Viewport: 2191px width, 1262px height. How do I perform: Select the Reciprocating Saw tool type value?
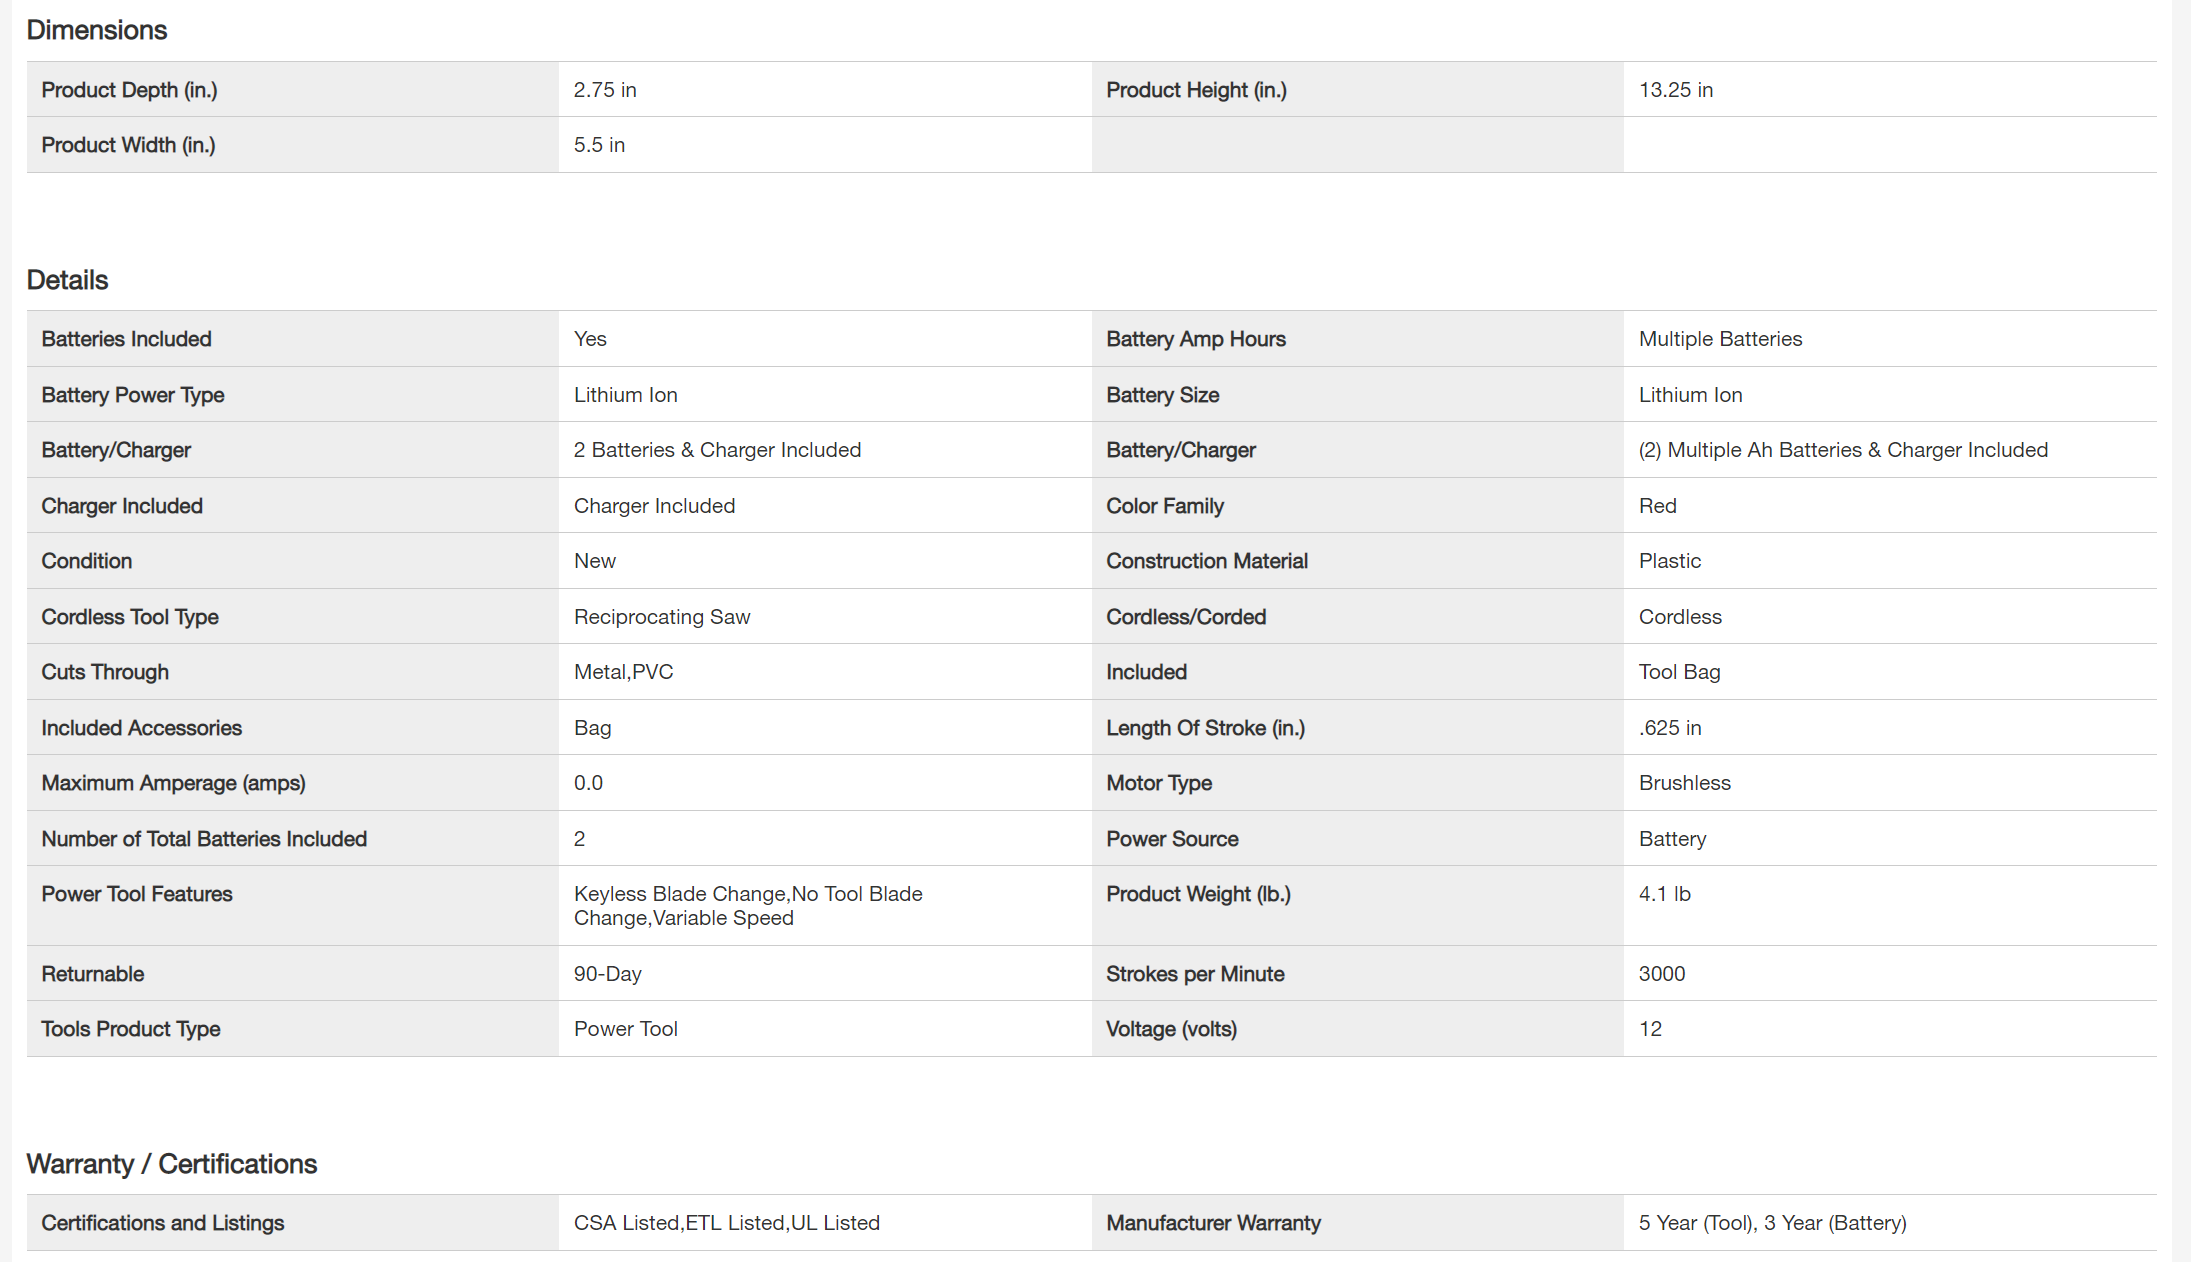661,617
